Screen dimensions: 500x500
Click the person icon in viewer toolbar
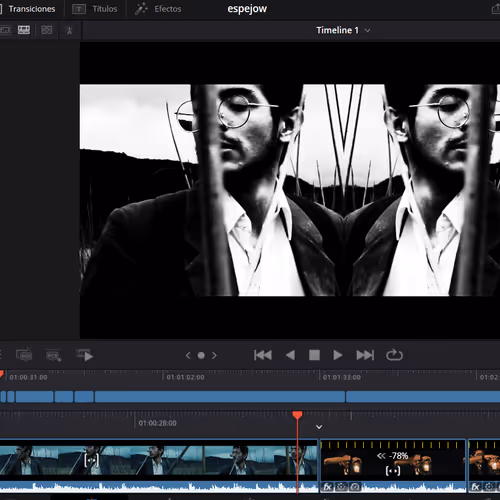point(69,31)
